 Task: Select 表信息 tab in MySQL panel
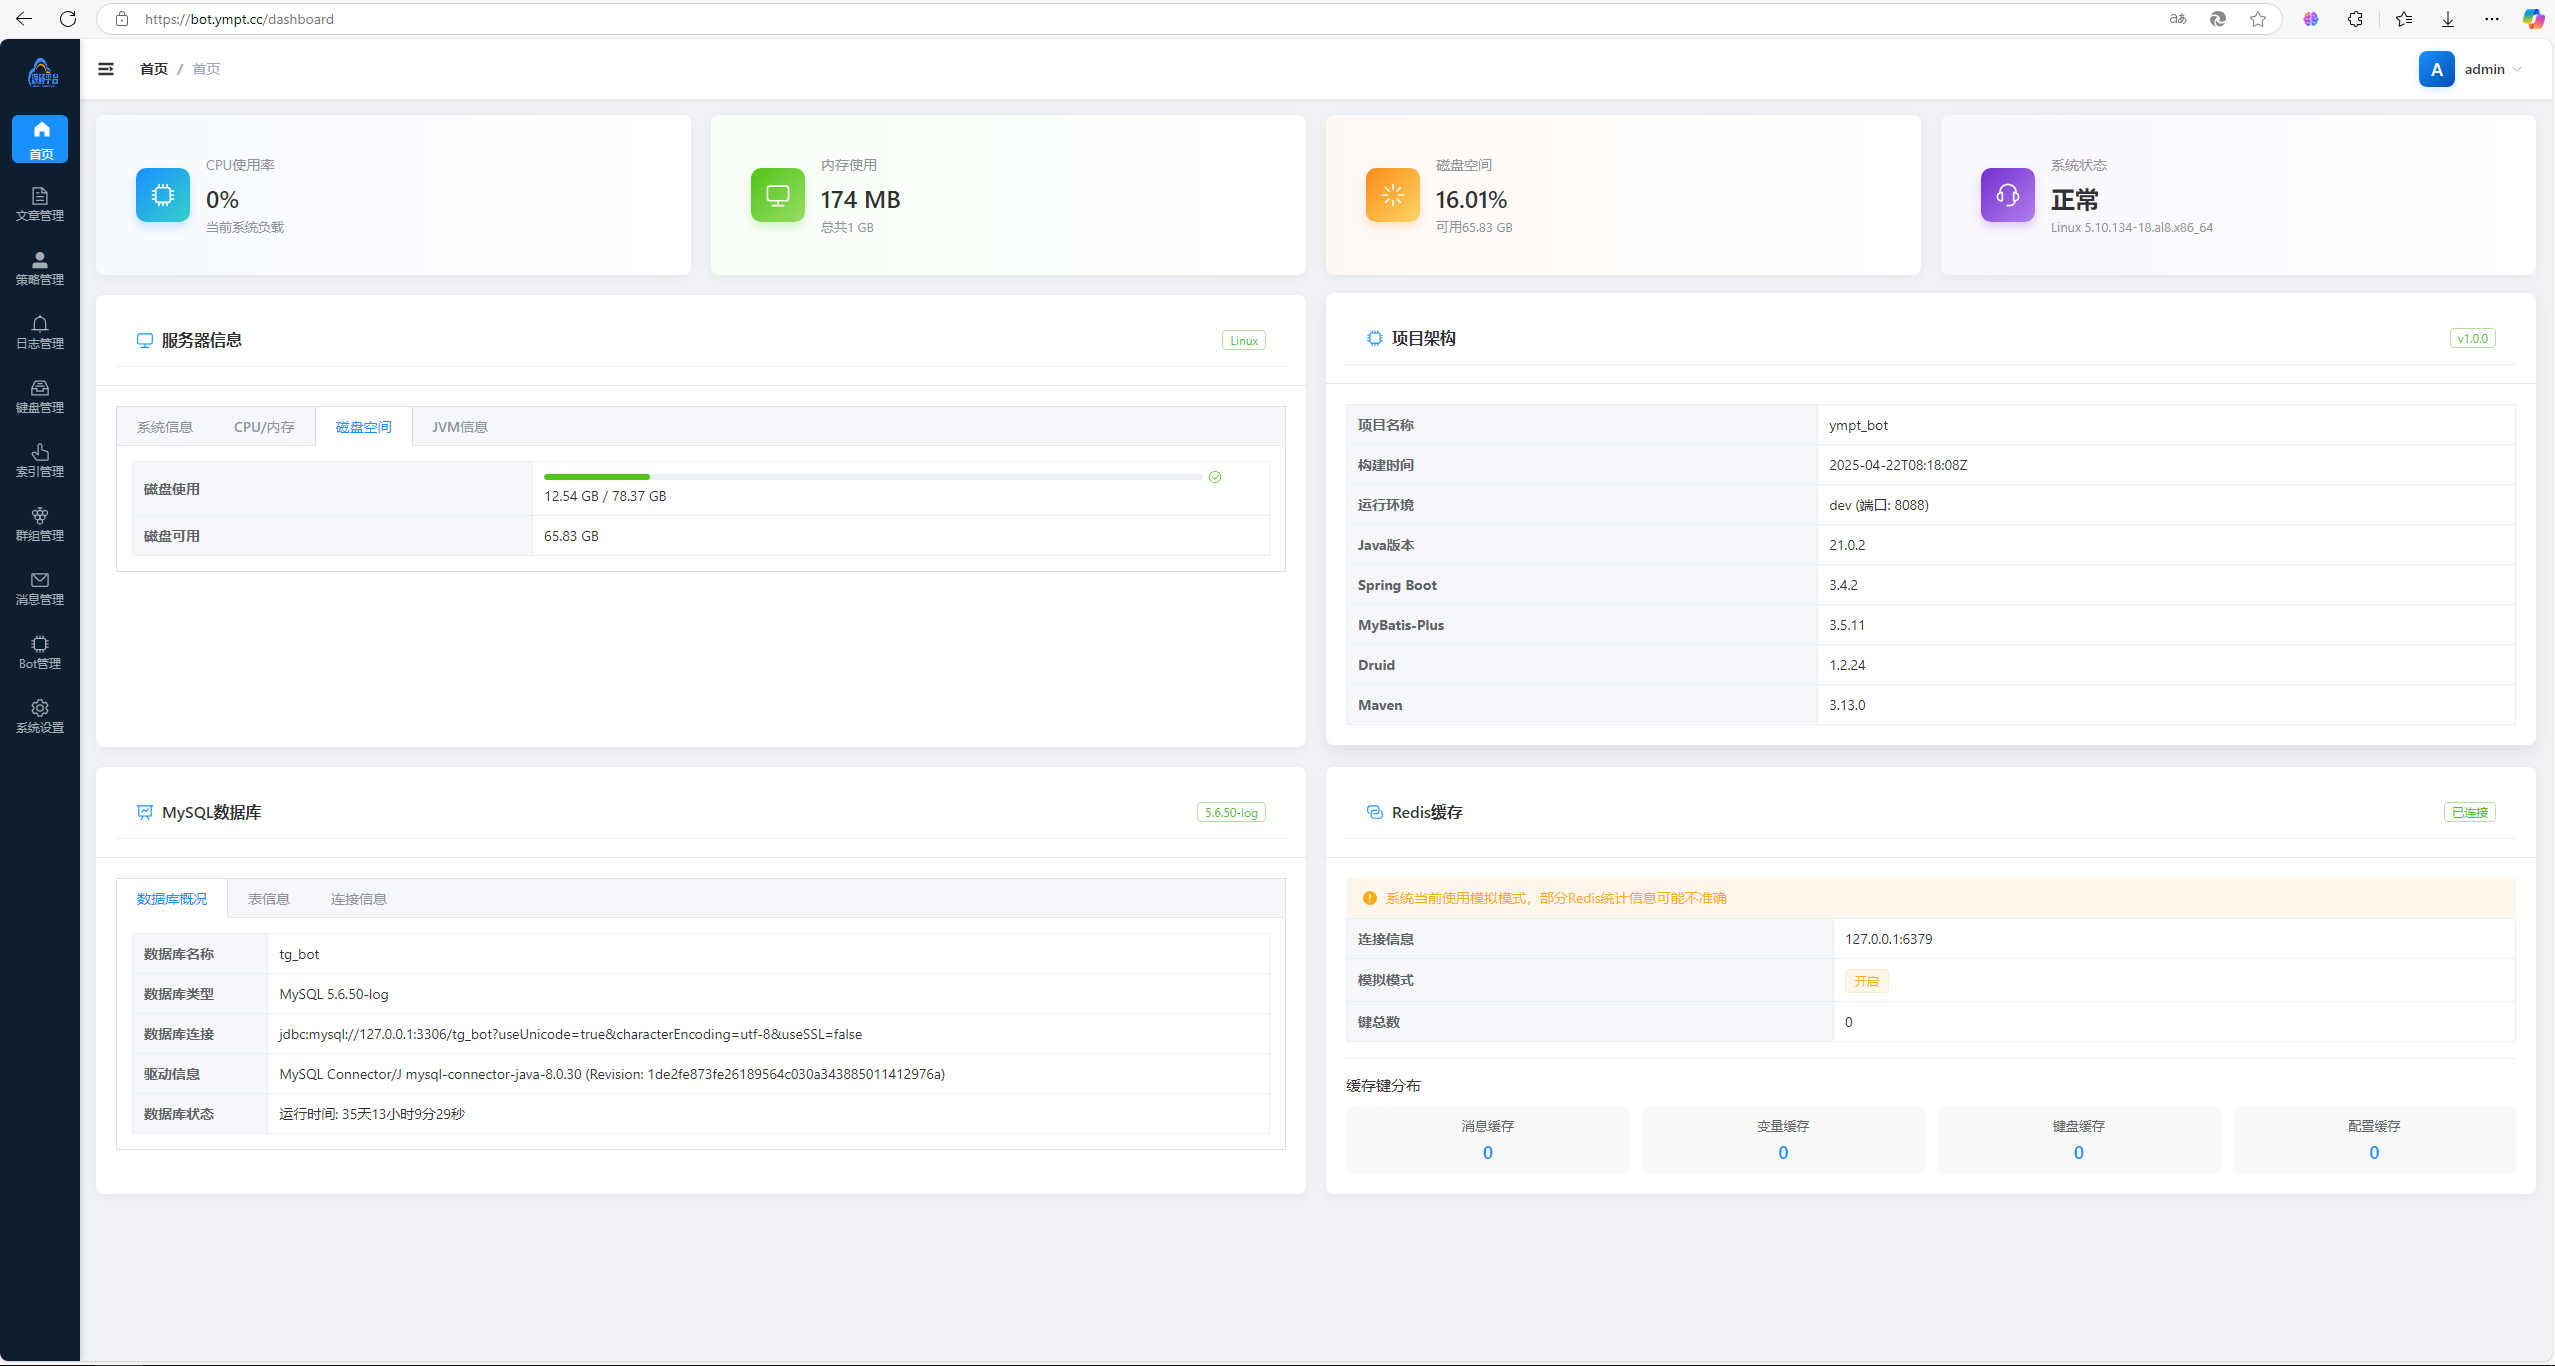click(x=268, y=899)
